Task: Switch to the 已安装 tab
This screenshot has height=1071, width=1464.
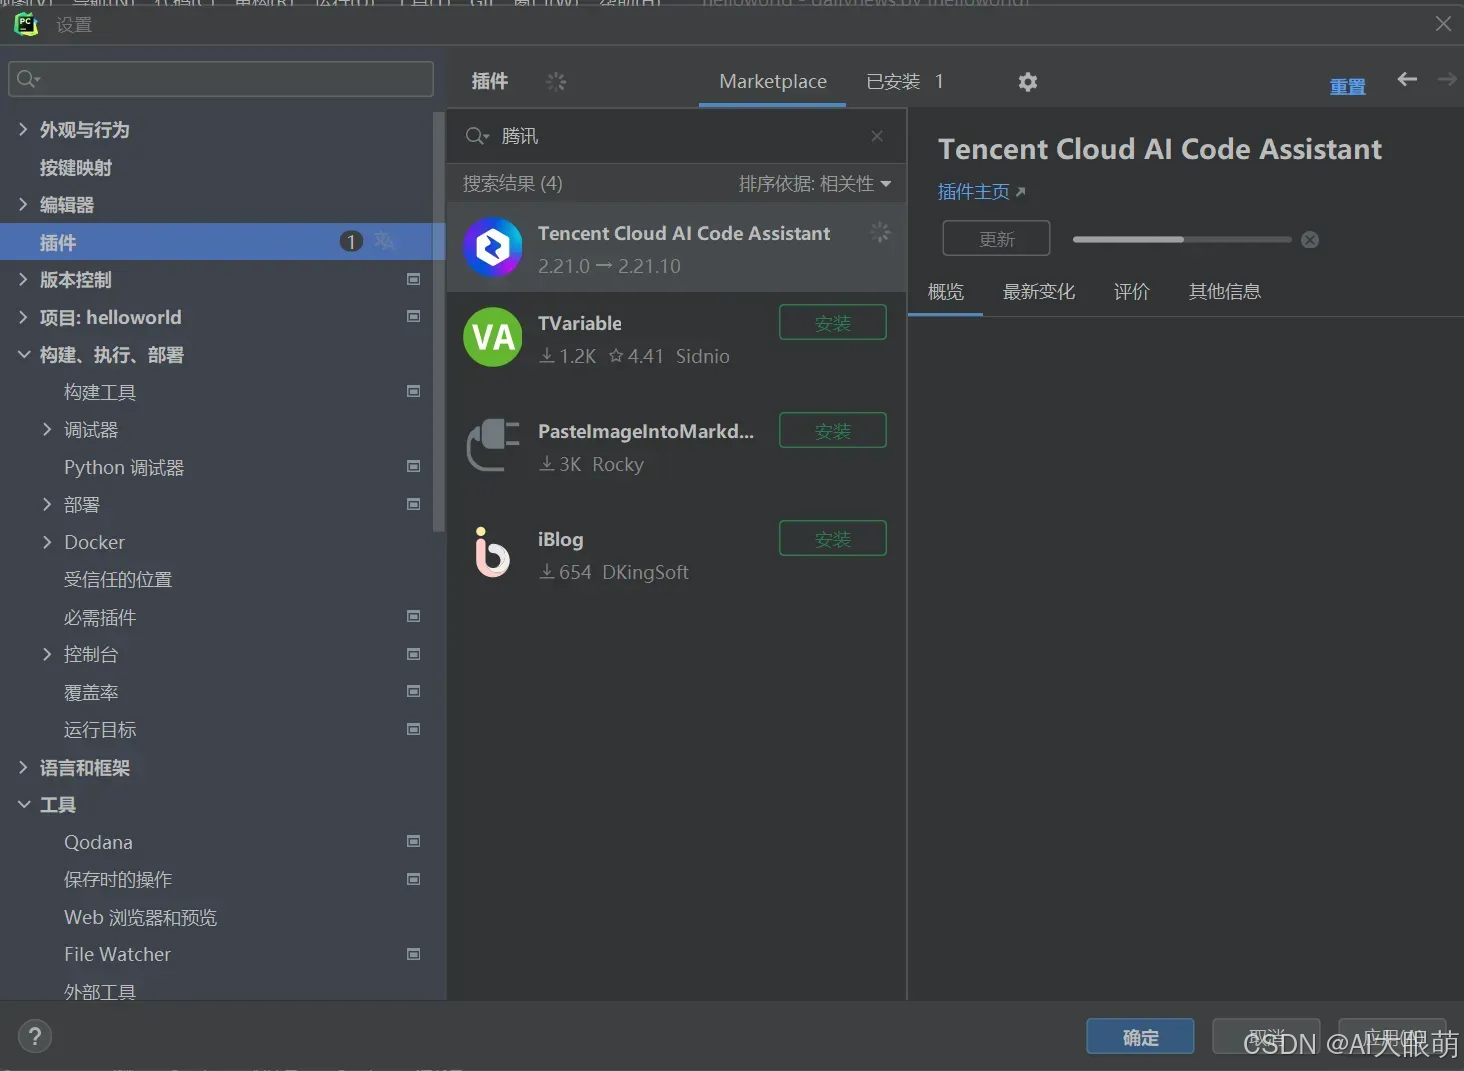Action: point(904,82)
